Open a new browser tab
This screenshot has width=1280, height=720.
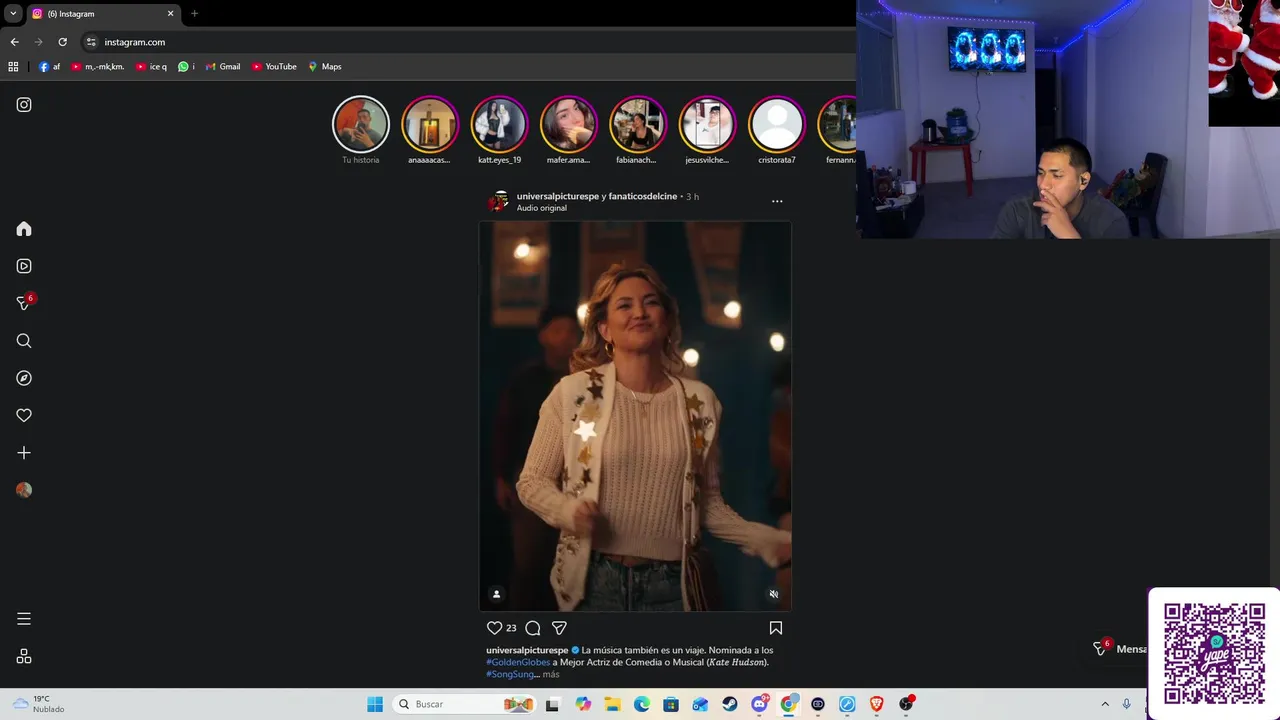tap(194, 14)
